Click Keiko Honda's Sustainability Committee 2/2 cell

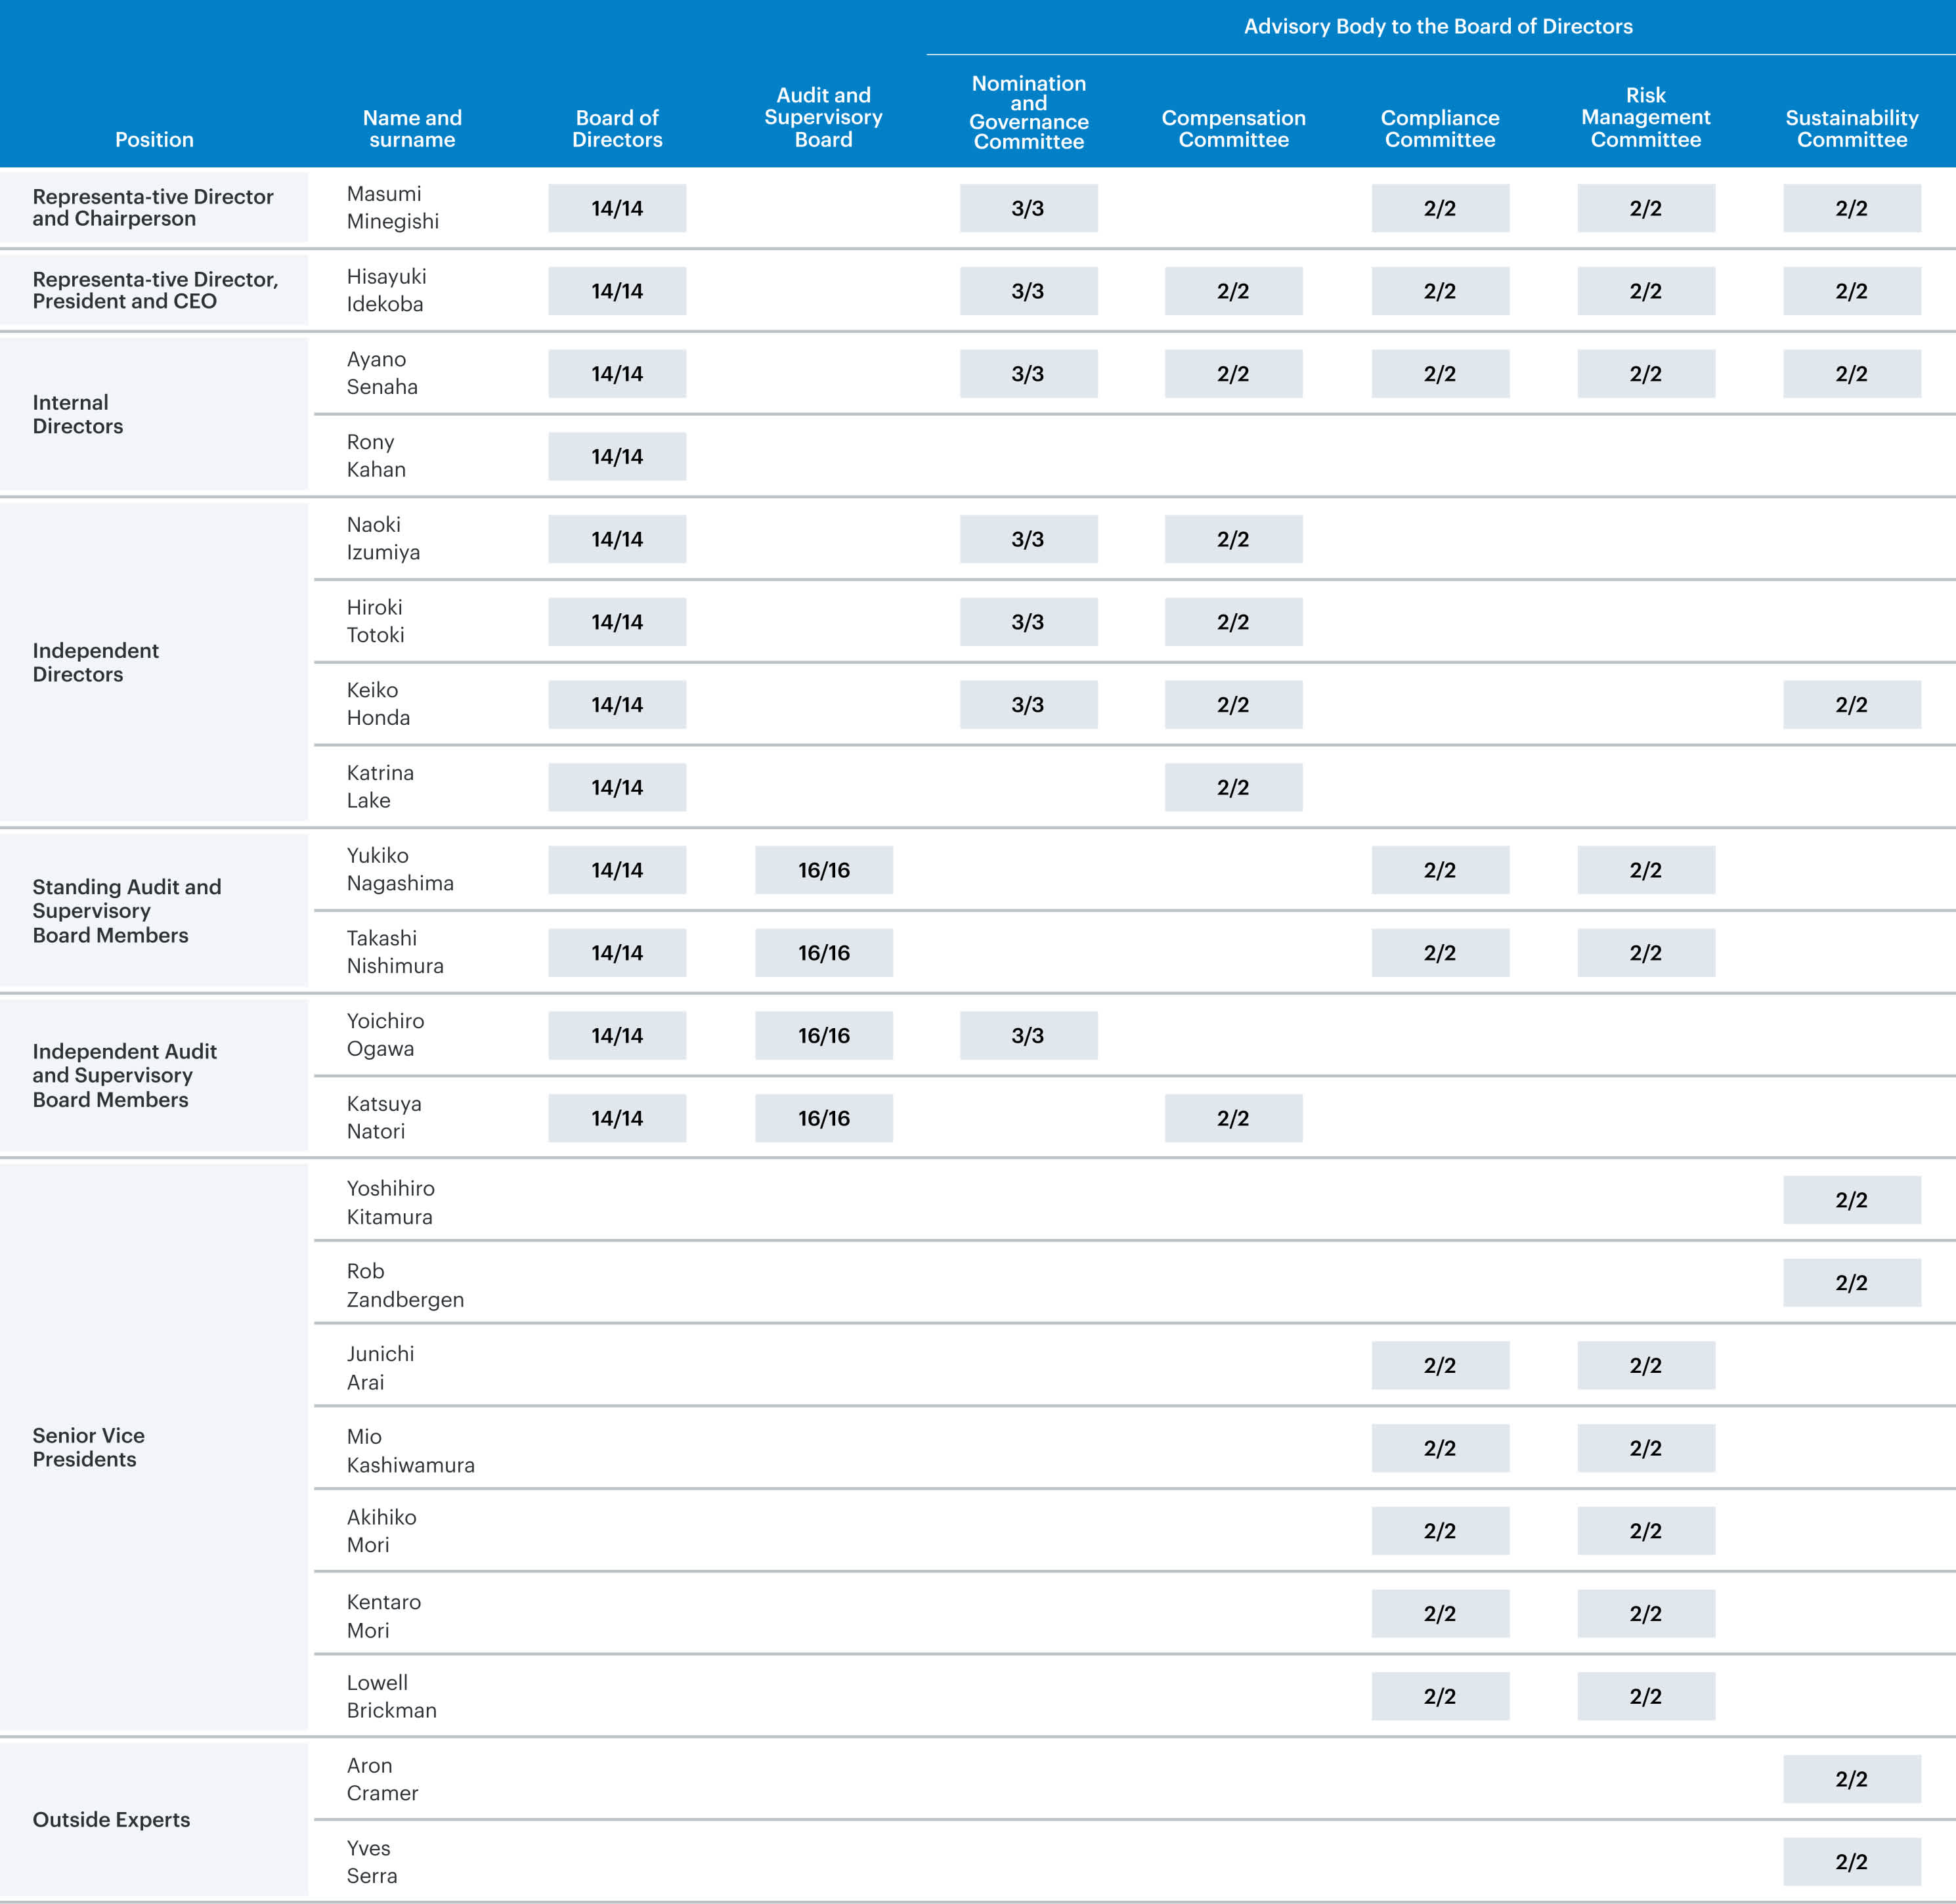(1851, 705)
